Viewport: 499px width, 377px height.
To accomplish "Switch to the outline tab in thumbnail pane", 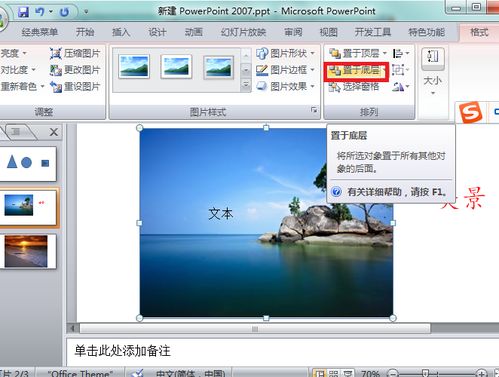I will pos(16,132).
